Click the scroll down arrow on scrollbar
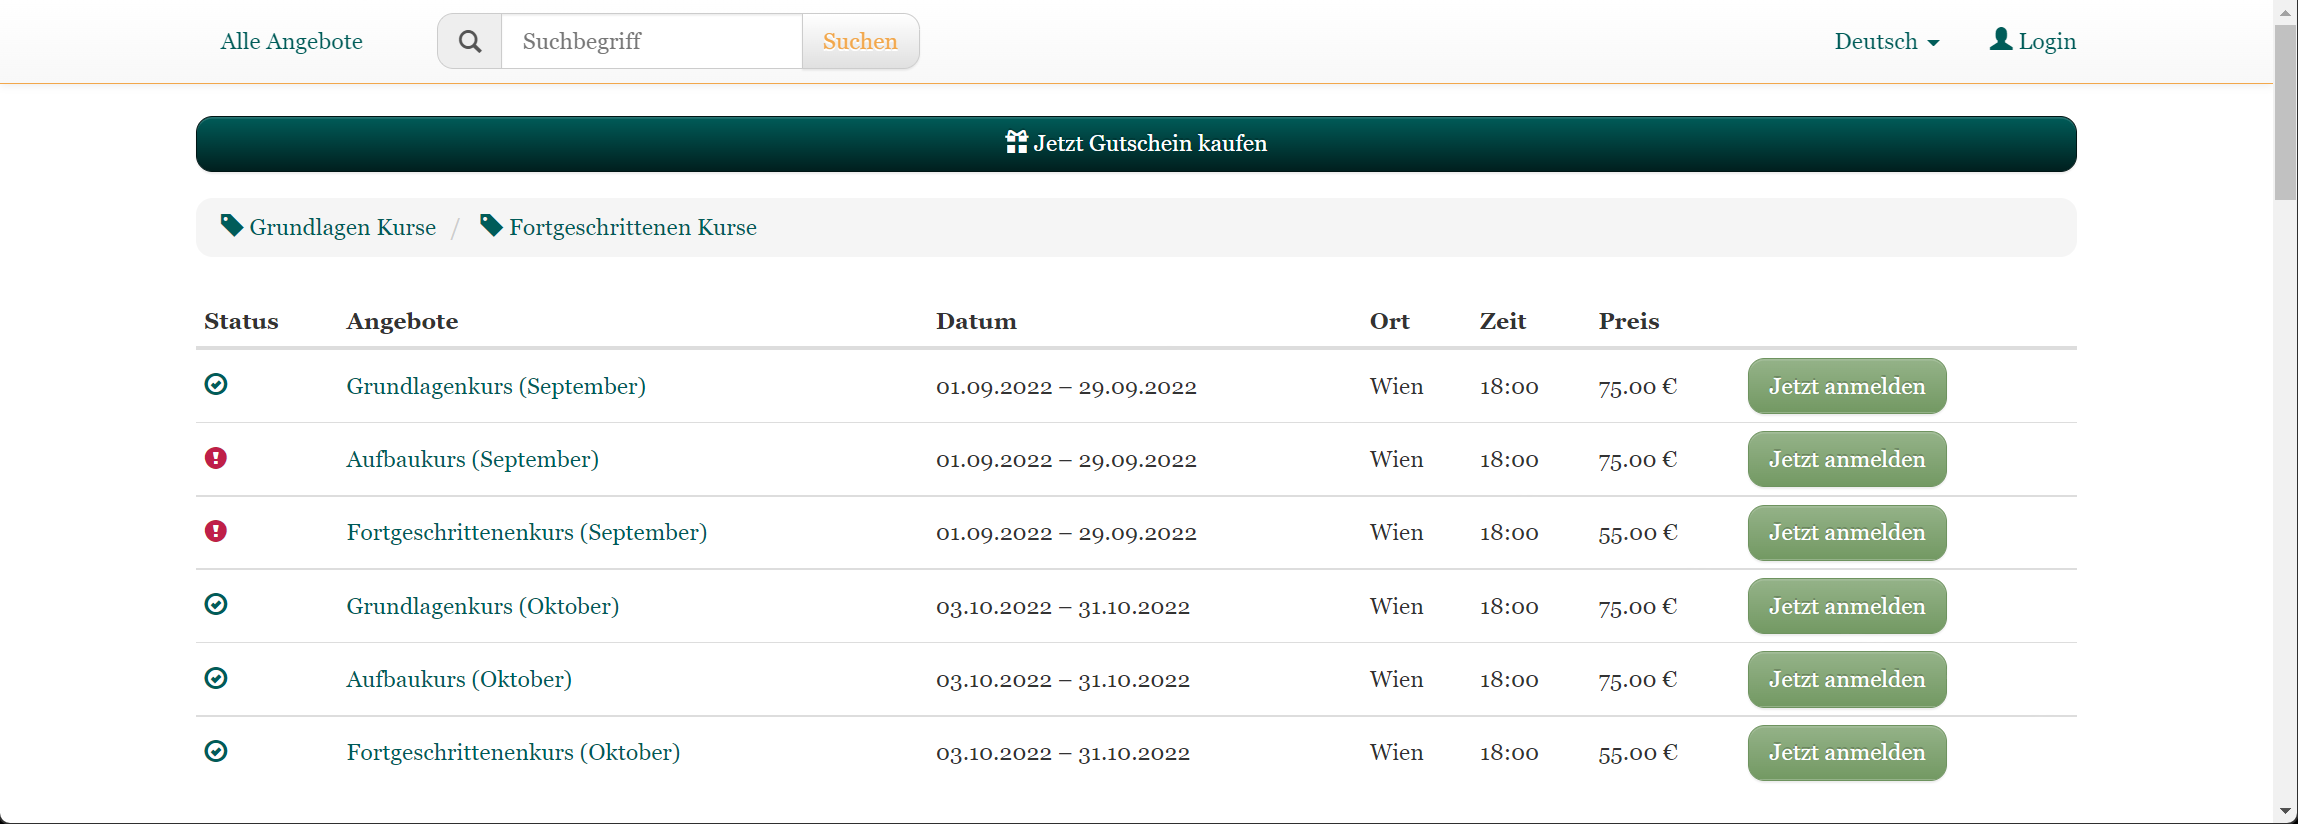 pyautogui.click(x=2285, y=811)
